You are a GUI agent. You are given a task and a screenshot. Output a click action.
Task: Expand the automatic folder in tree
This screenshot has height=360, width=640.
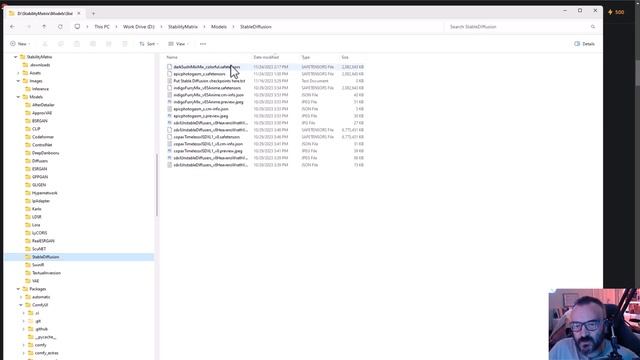click(21, 297)
